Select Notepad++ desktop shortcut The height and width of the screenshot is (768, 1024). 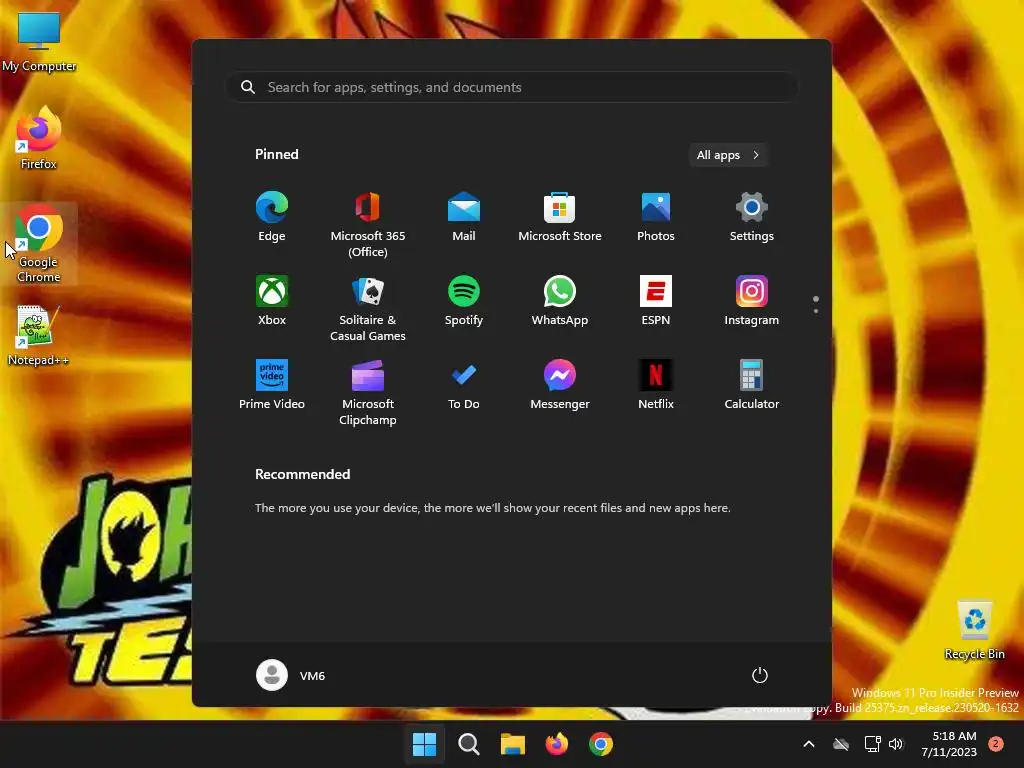tap(39, 335)
